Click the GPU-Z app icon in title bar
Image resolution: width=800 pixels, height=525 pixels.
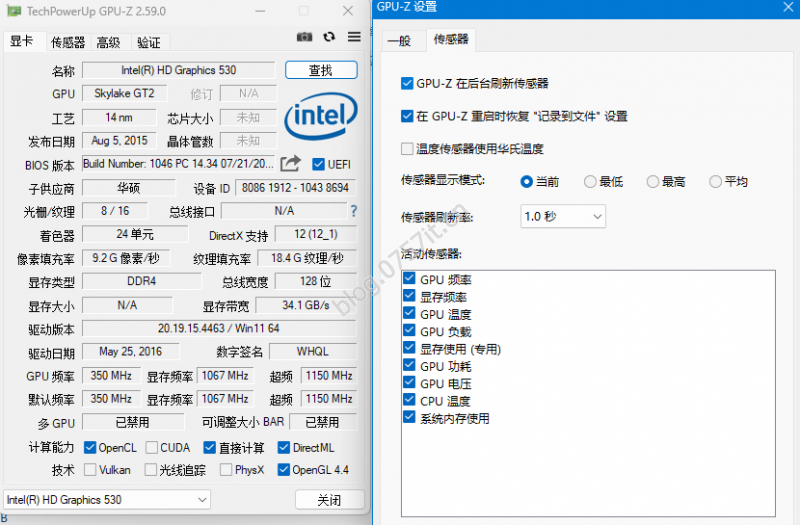[14, 11]
